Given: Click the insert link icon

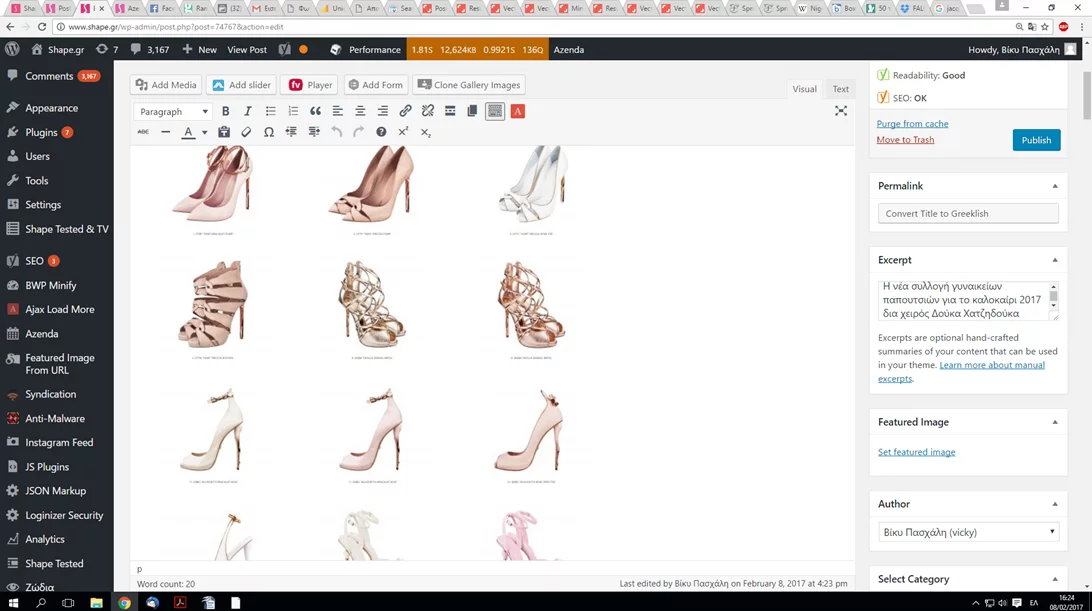Looking at the screenshot, I should (405, 112).
